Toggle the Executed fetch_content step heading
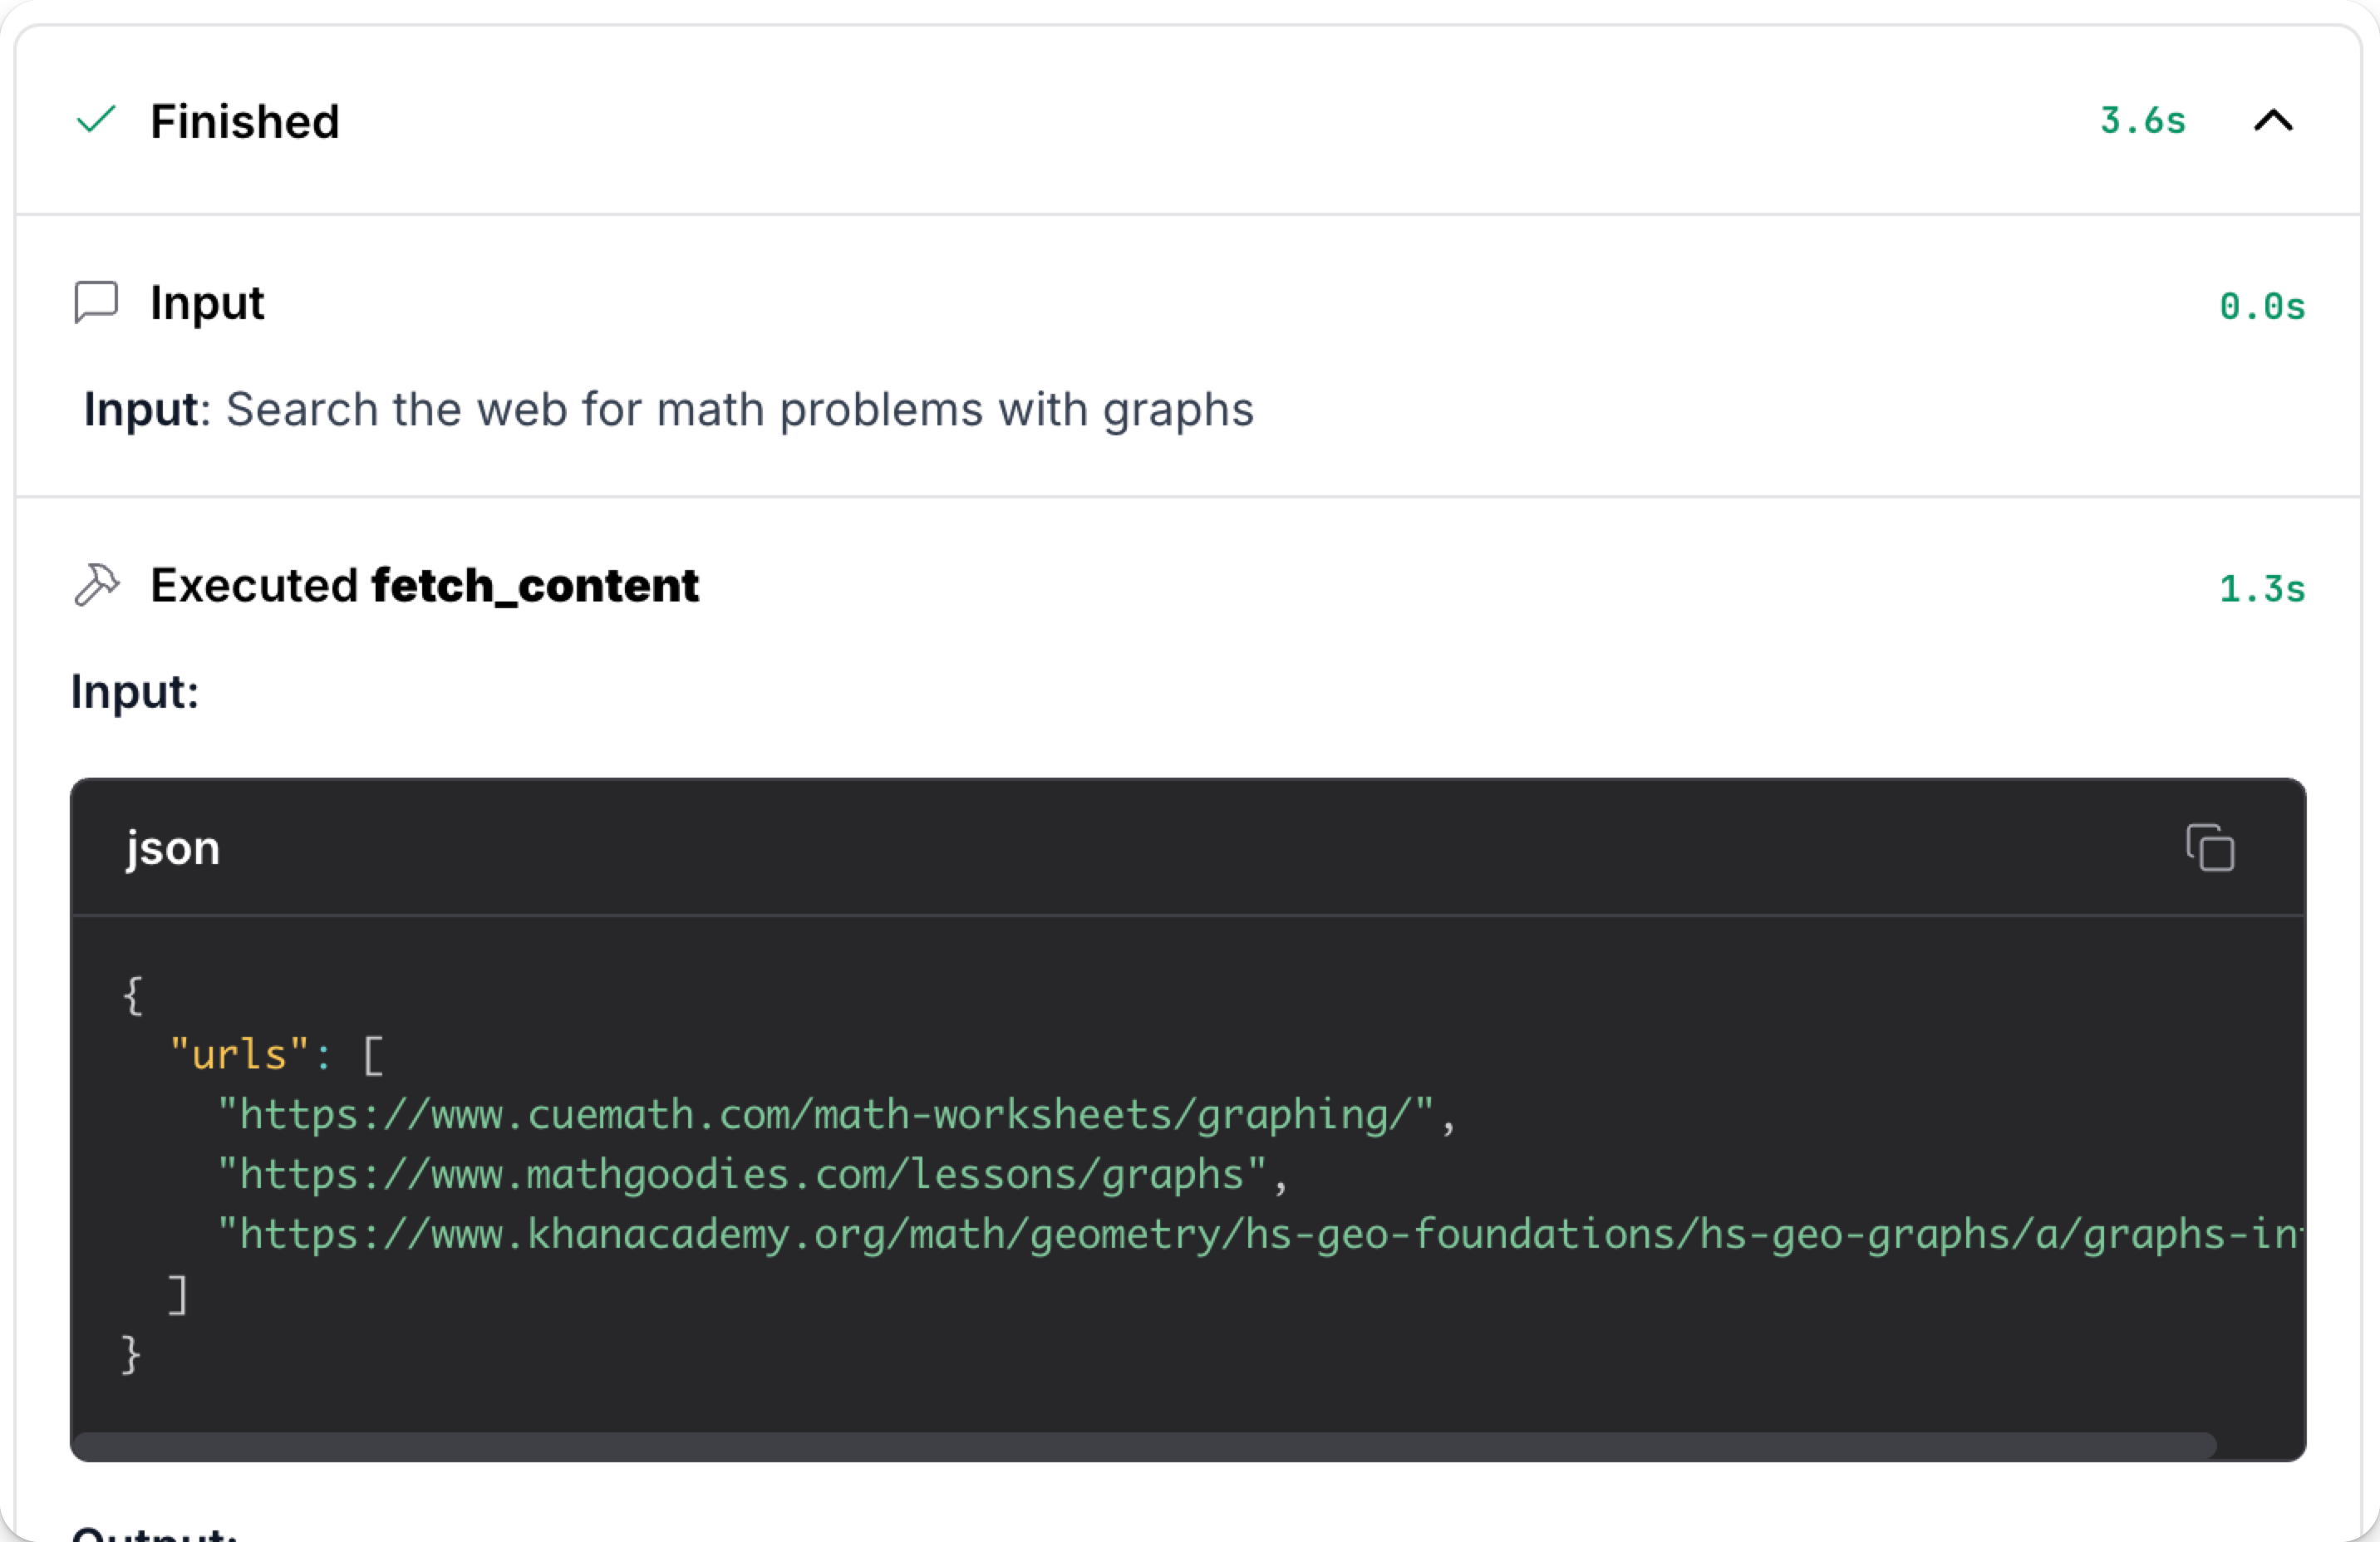The width and height of the screenshot is (2380, 1542). [424, 586]
